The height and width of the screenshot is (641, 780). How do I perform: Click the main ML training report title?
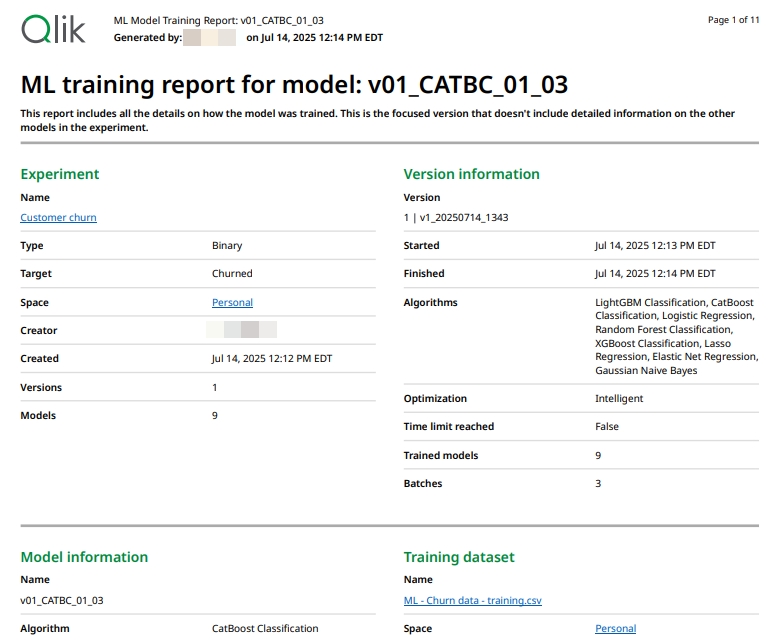pos(294,84)
